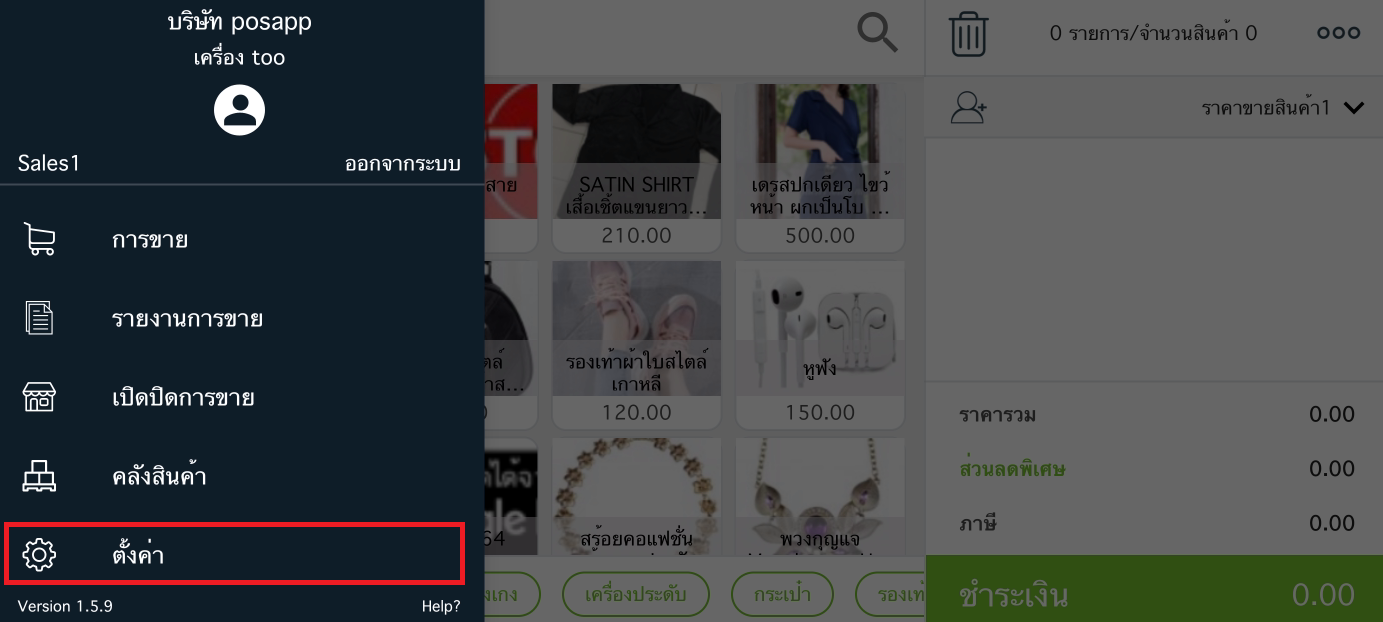Open the ตั้งค่า menu item
This screenshot has width=1383, height=622.
click(234, 553)
